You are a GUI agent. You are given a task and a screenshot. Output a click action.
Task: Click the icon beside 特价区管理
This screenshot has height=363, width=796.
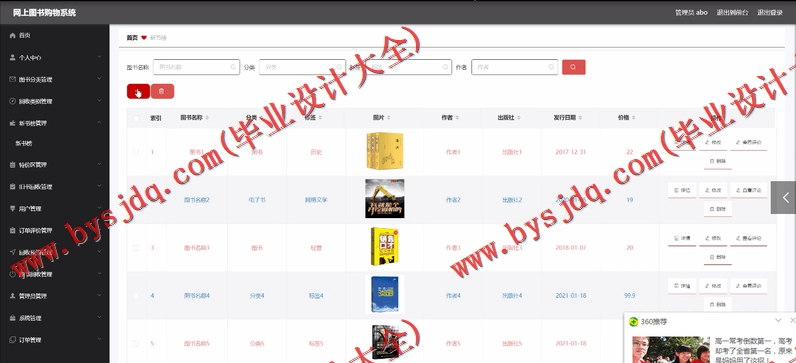pos(13,165)
